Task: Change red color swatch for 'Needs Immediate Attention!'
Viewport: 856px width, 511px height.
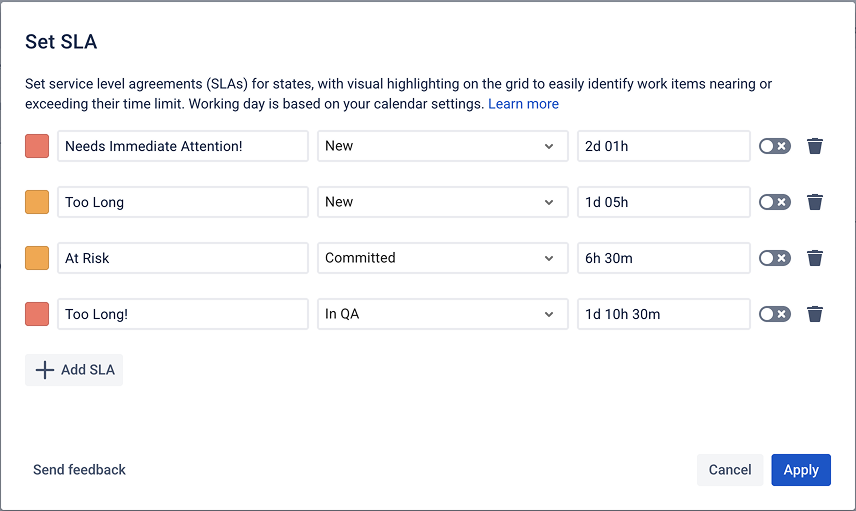Action: 37,146
